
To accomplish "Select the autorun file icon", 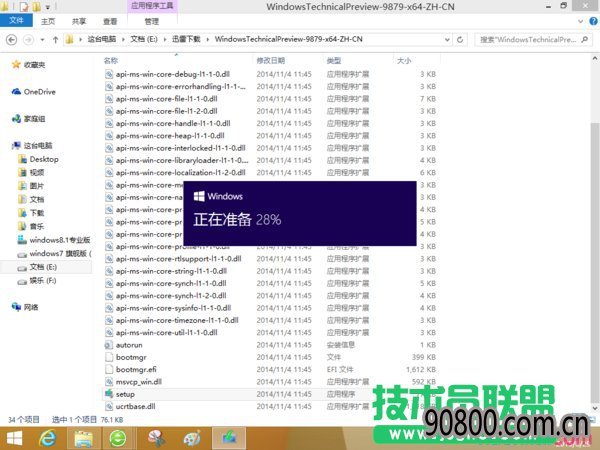I will pyautogui.click(x=109, y=345).
